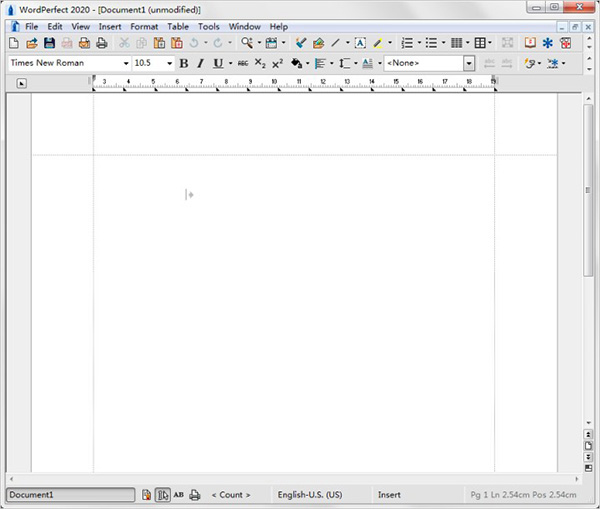Click English-U.S. (US) language in status bar

pyautogui.click(x=310, y=495)
